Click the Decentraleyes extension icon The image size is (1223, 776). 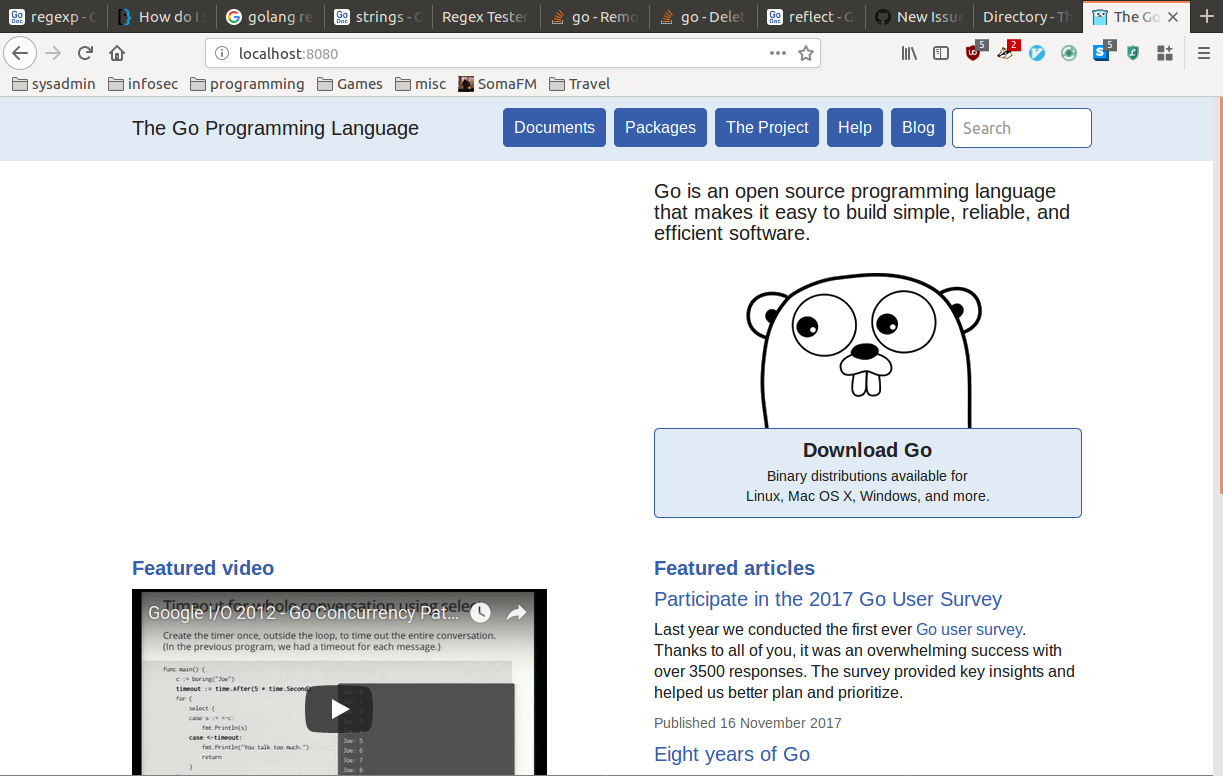click(x=1068, y=52)
